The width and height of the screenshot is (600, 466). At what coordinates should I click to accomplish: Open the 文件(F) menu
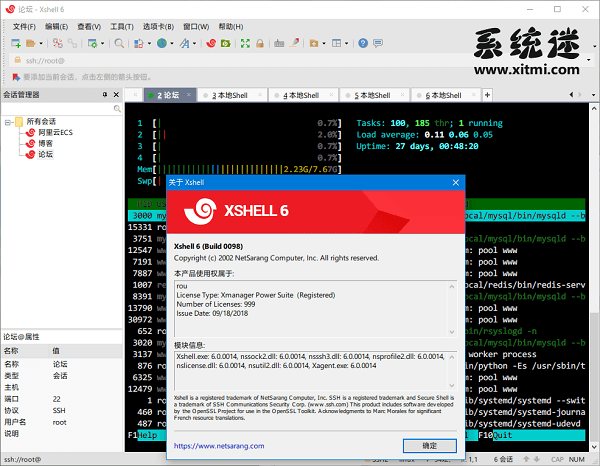tap(24, 26)
